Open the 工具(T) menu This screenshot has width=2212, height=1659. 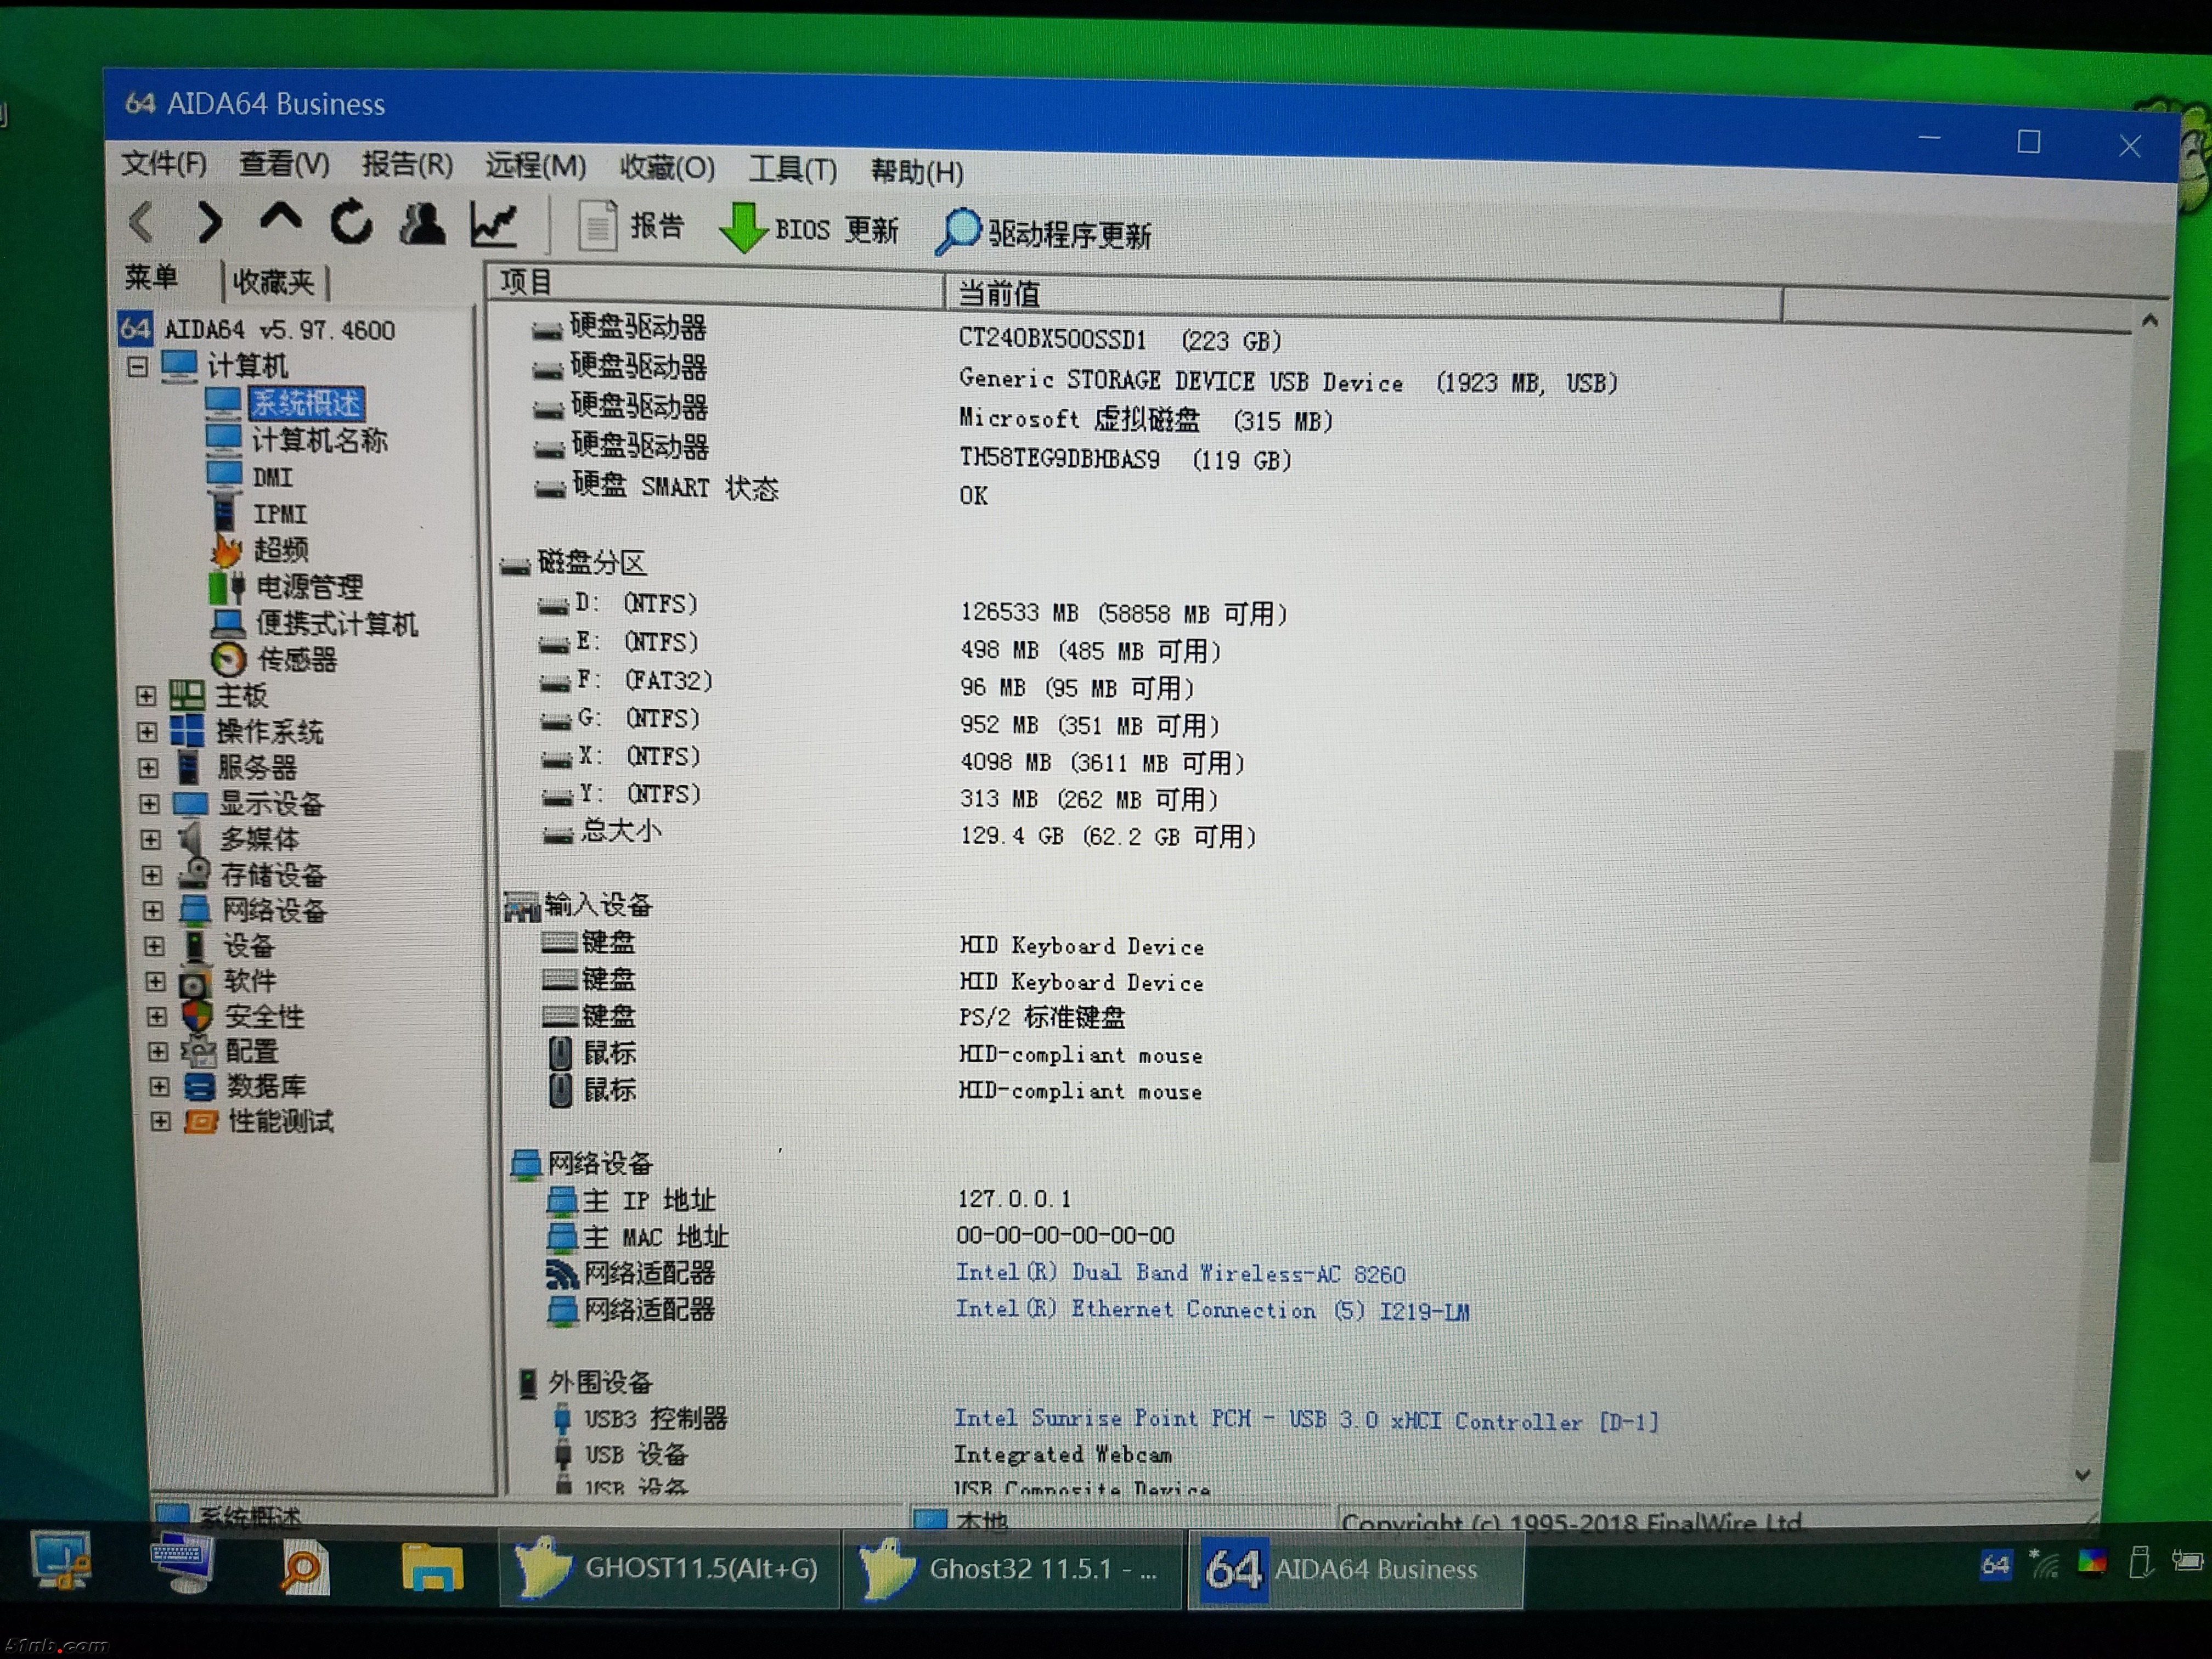click(792, 169)
